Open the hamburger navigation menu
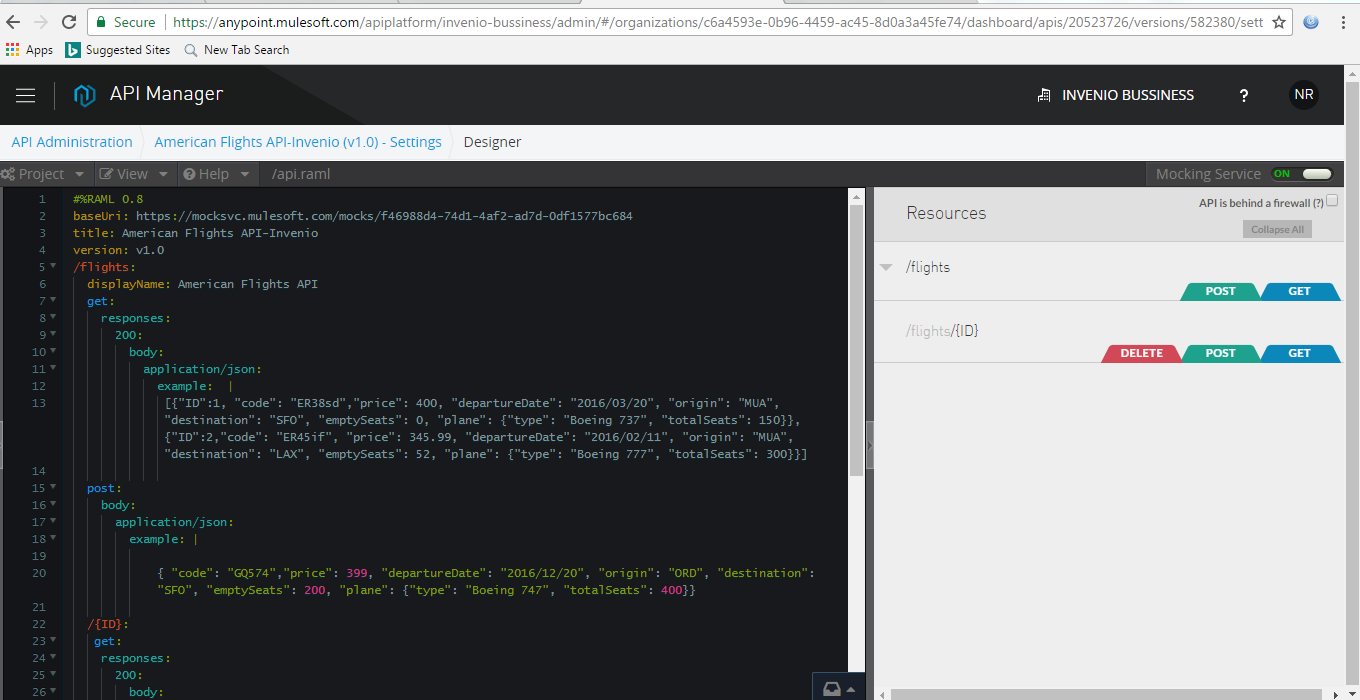 point(25,95)
